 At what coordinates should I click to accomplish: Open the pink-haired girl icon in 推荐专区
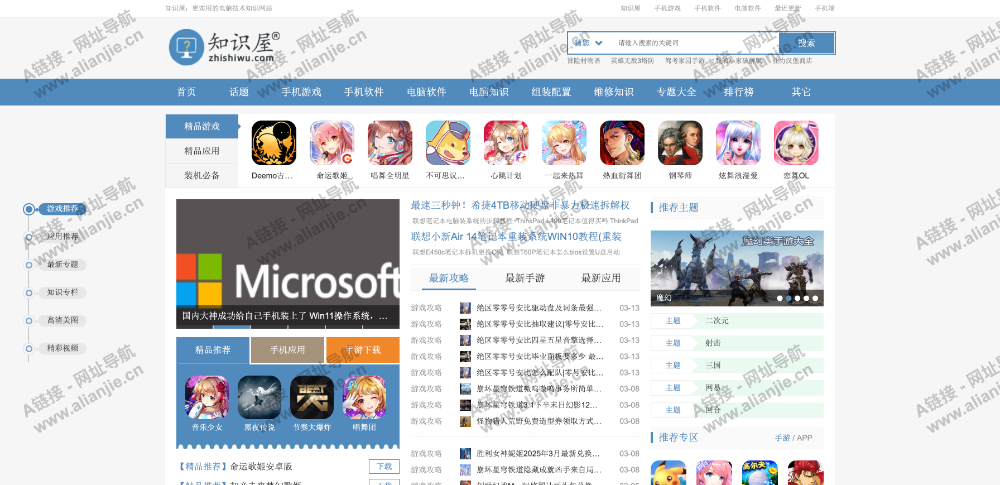(x=714, y=473)
